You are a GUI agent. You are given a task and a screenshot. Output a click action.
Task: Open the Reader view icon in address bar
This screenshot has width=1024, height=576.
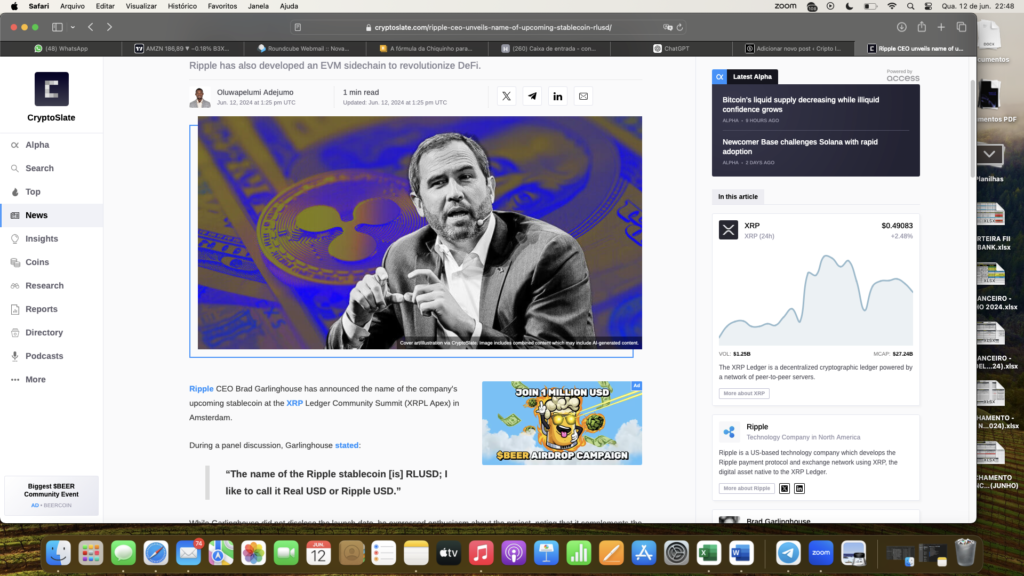coord(298,27)
